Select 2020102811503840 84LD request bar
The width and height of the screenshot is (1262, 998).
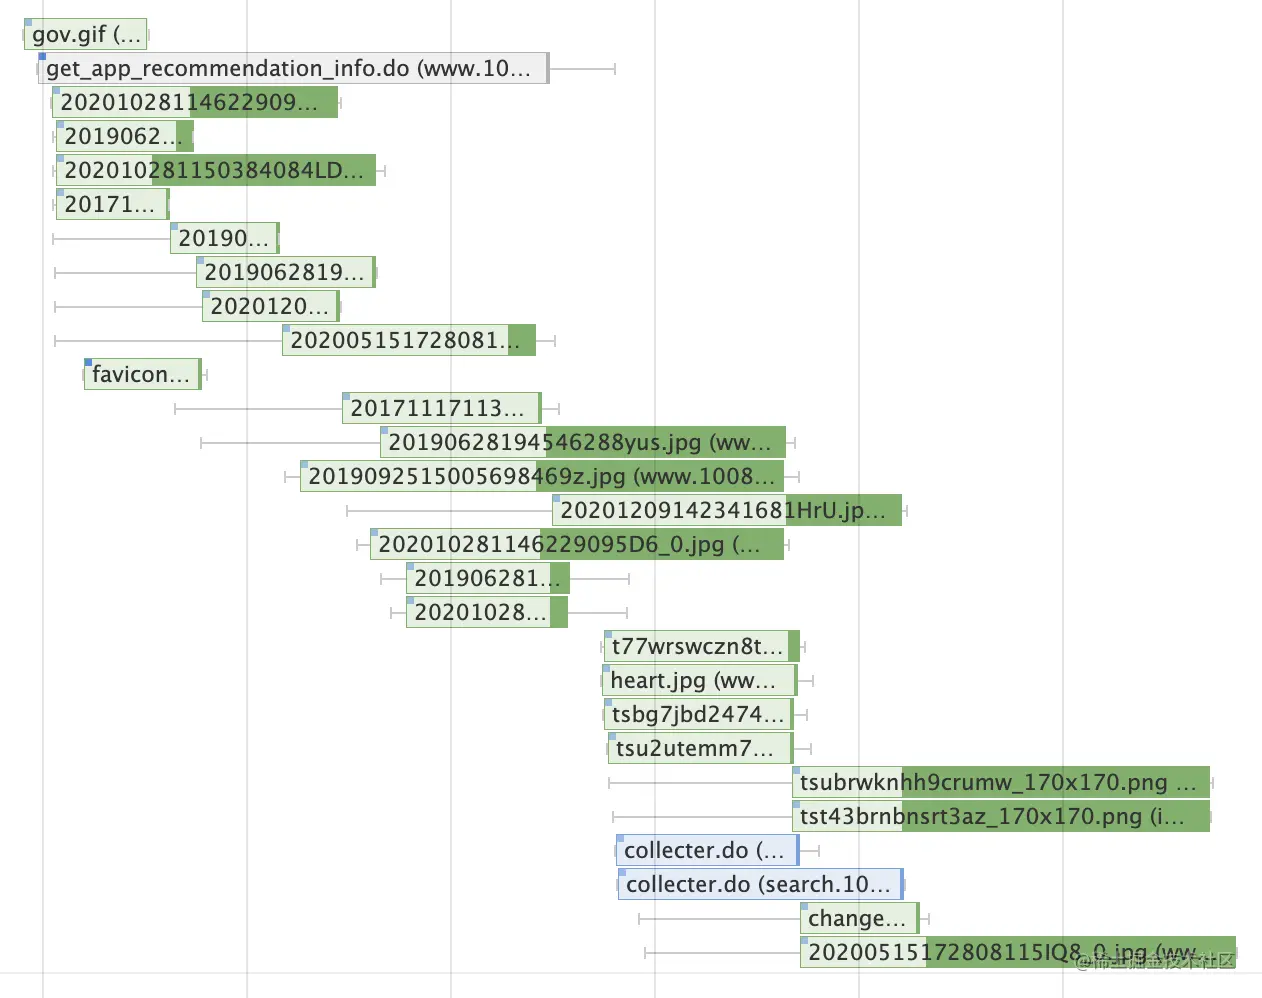[216, 170]
